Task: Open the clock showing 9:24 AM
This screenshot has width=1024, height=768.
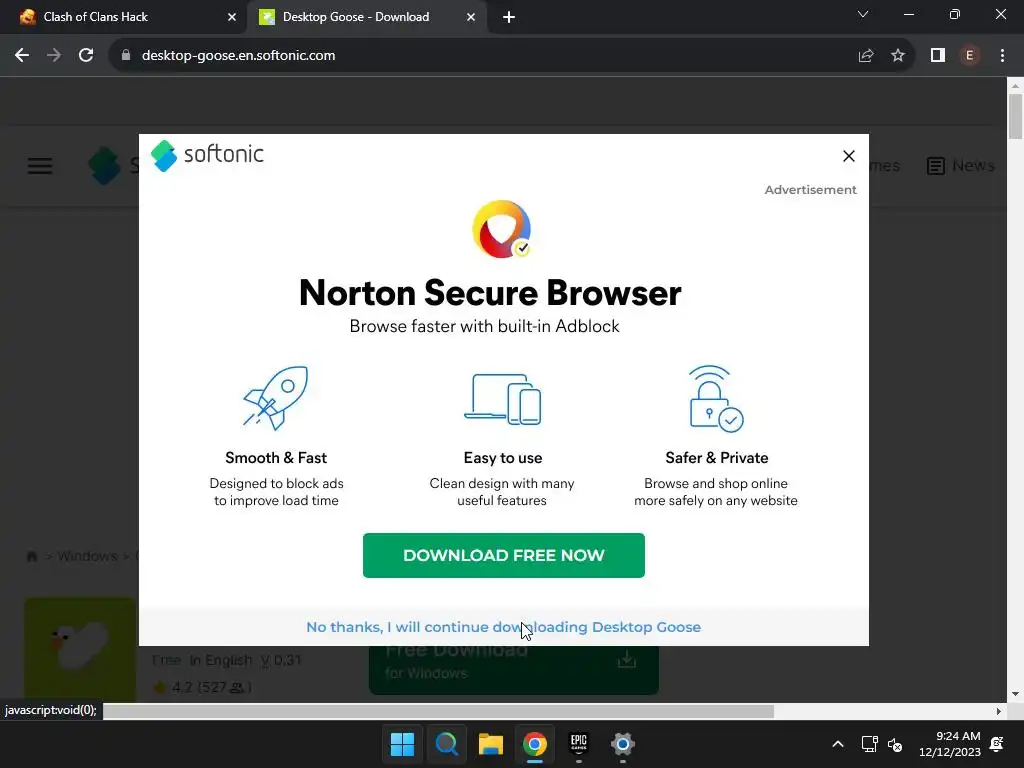Action: (950, 744)
